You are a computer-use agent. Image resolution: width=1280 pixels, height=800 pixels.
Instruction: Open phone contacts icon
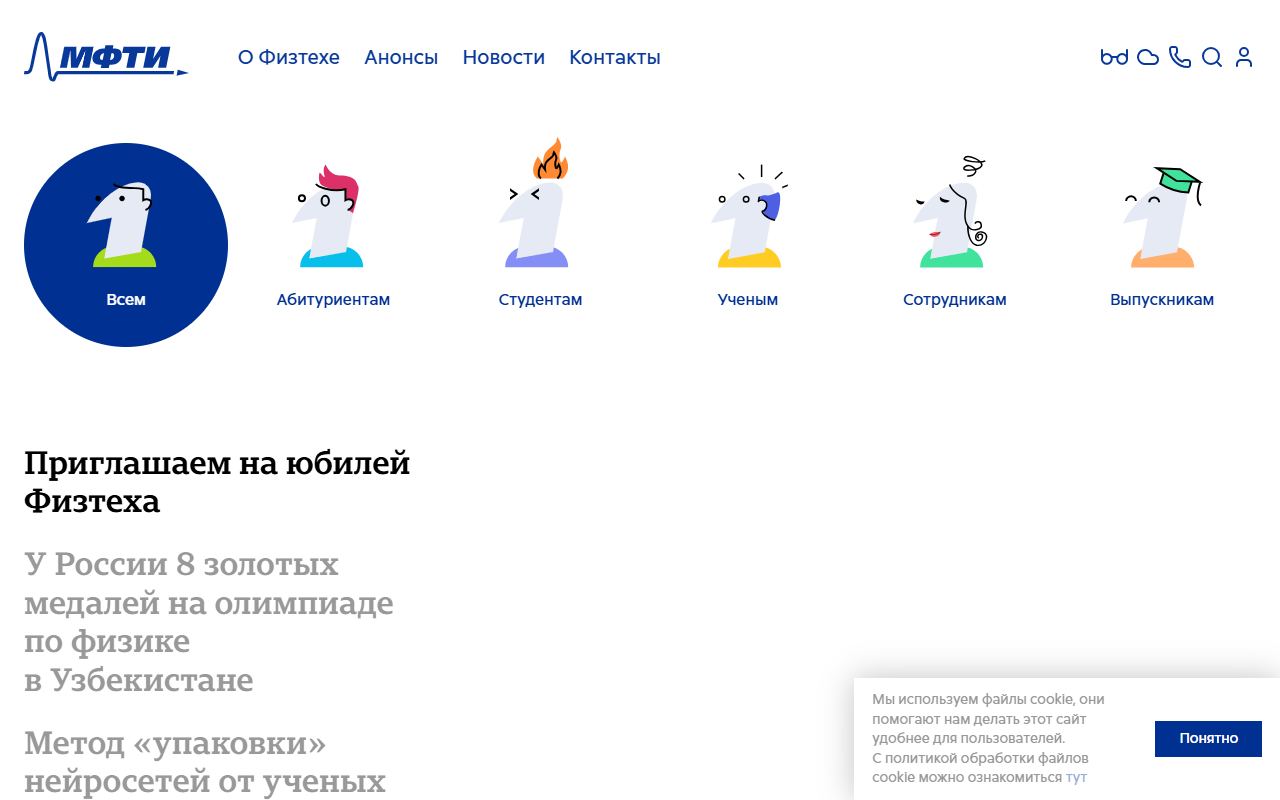pyautogui.click(x=1180, y=57)
